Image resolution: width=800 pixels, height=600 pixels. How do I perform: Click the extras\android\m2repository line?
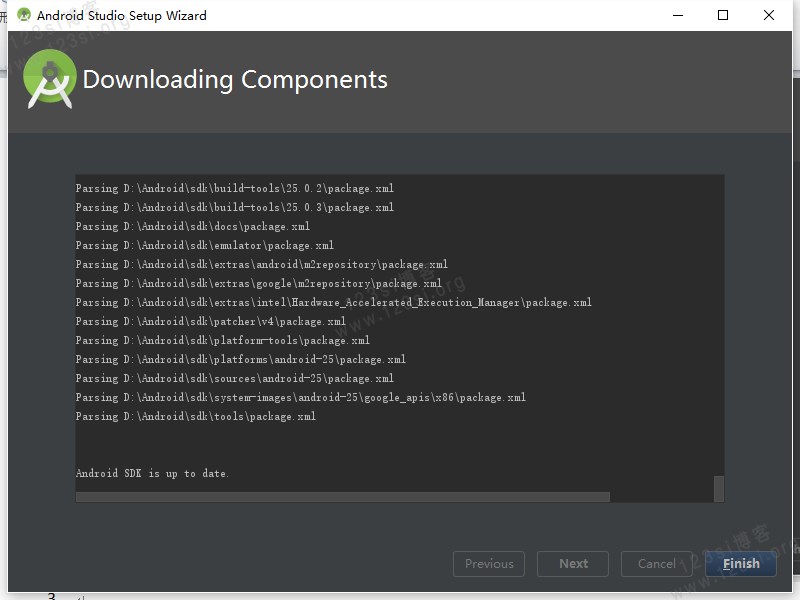[x=262, y=264]
